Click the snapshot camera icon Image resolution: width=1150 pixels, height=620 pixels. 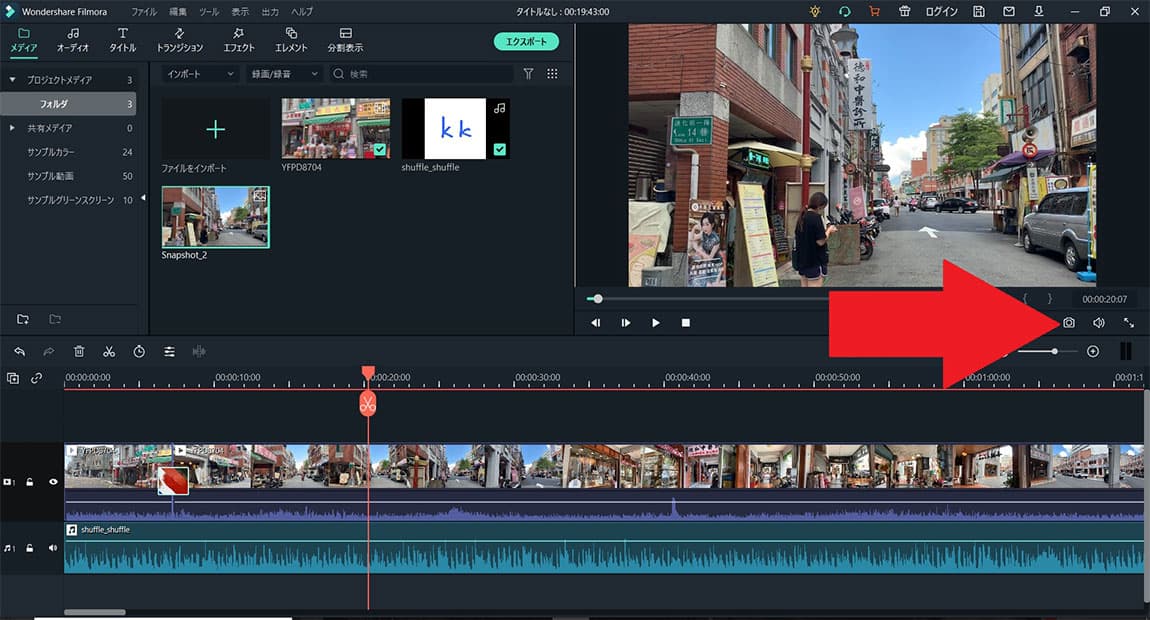(x=1068, y=323)
